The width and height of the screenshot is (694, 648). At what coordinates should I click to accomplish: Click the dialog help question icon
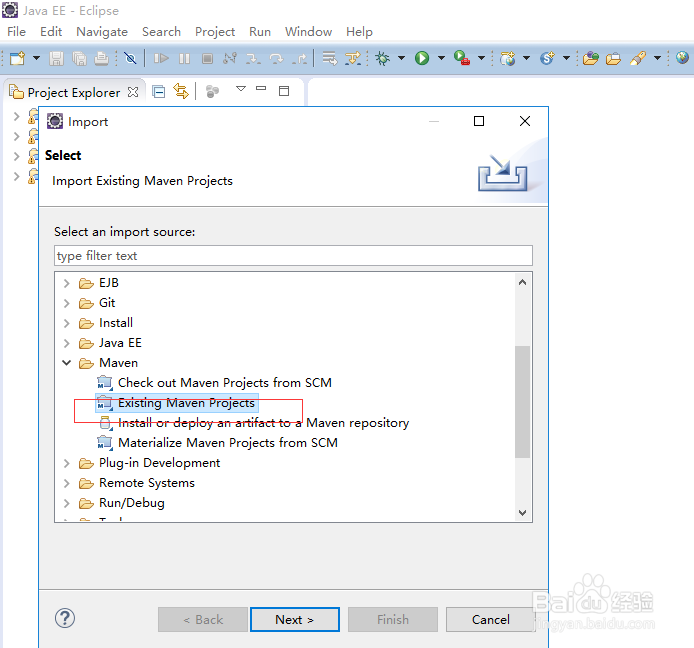pyautogui.click(x=65, y=618)
